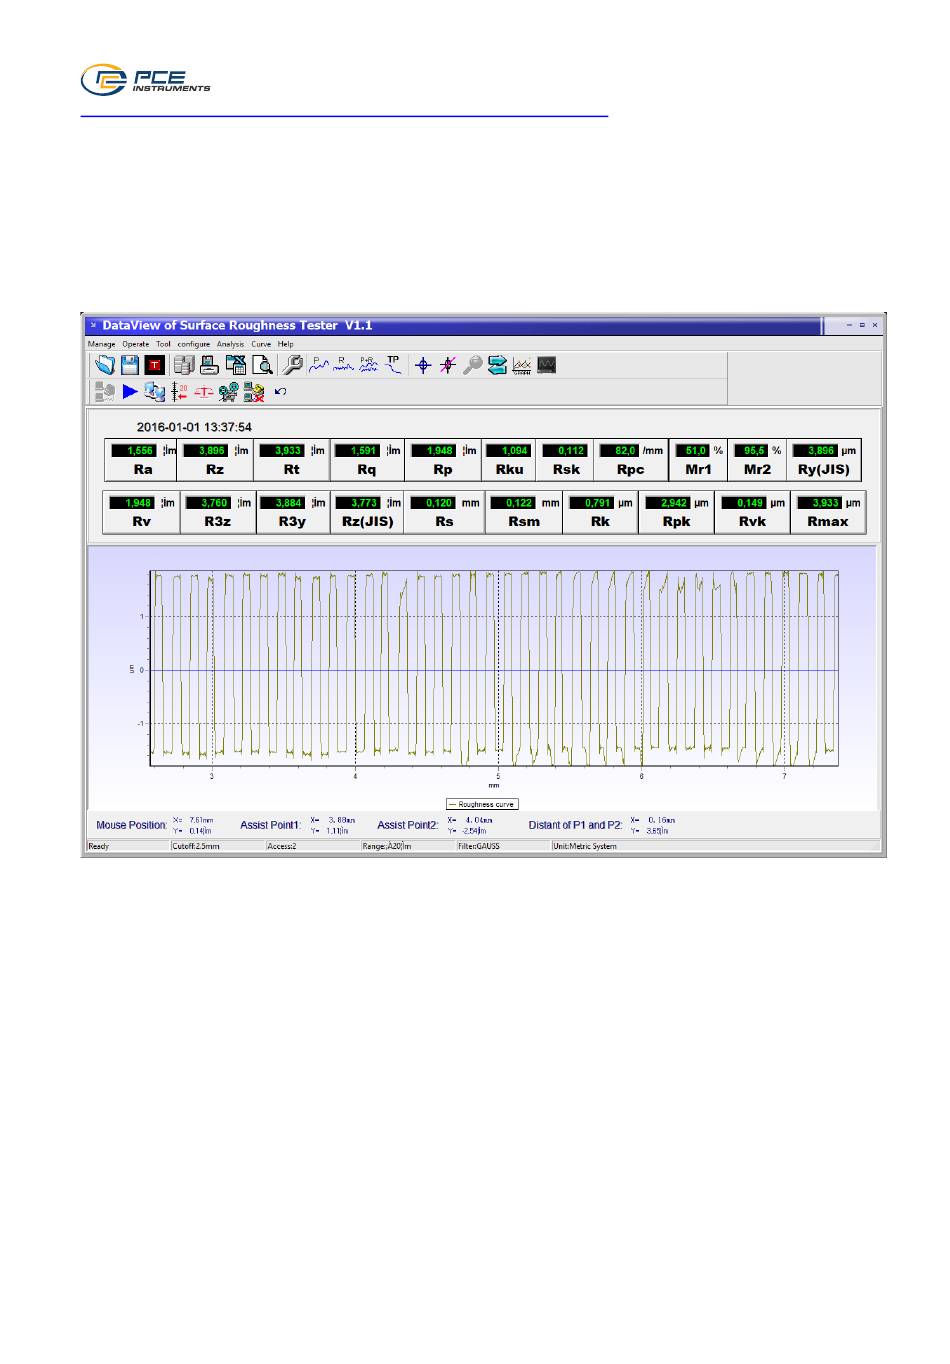Click the R3z parameter label
950x1364 pixels.
(x=218, y=522)
